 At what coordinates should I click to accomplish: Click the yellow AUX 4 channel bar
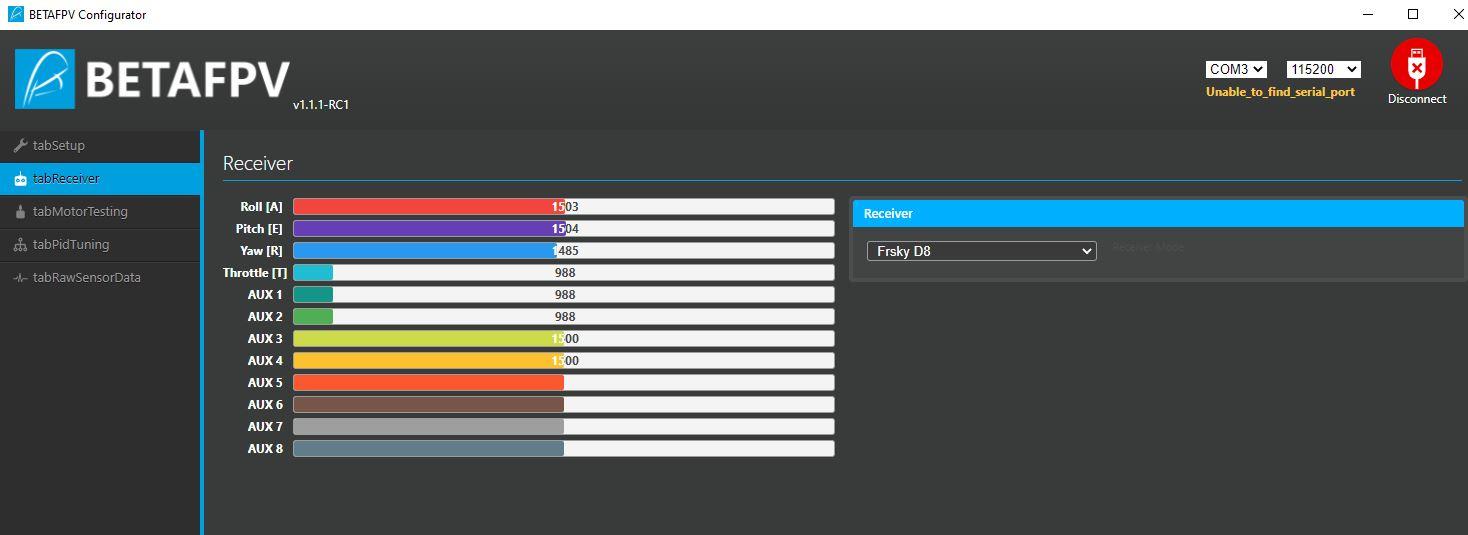click(428, 361)
